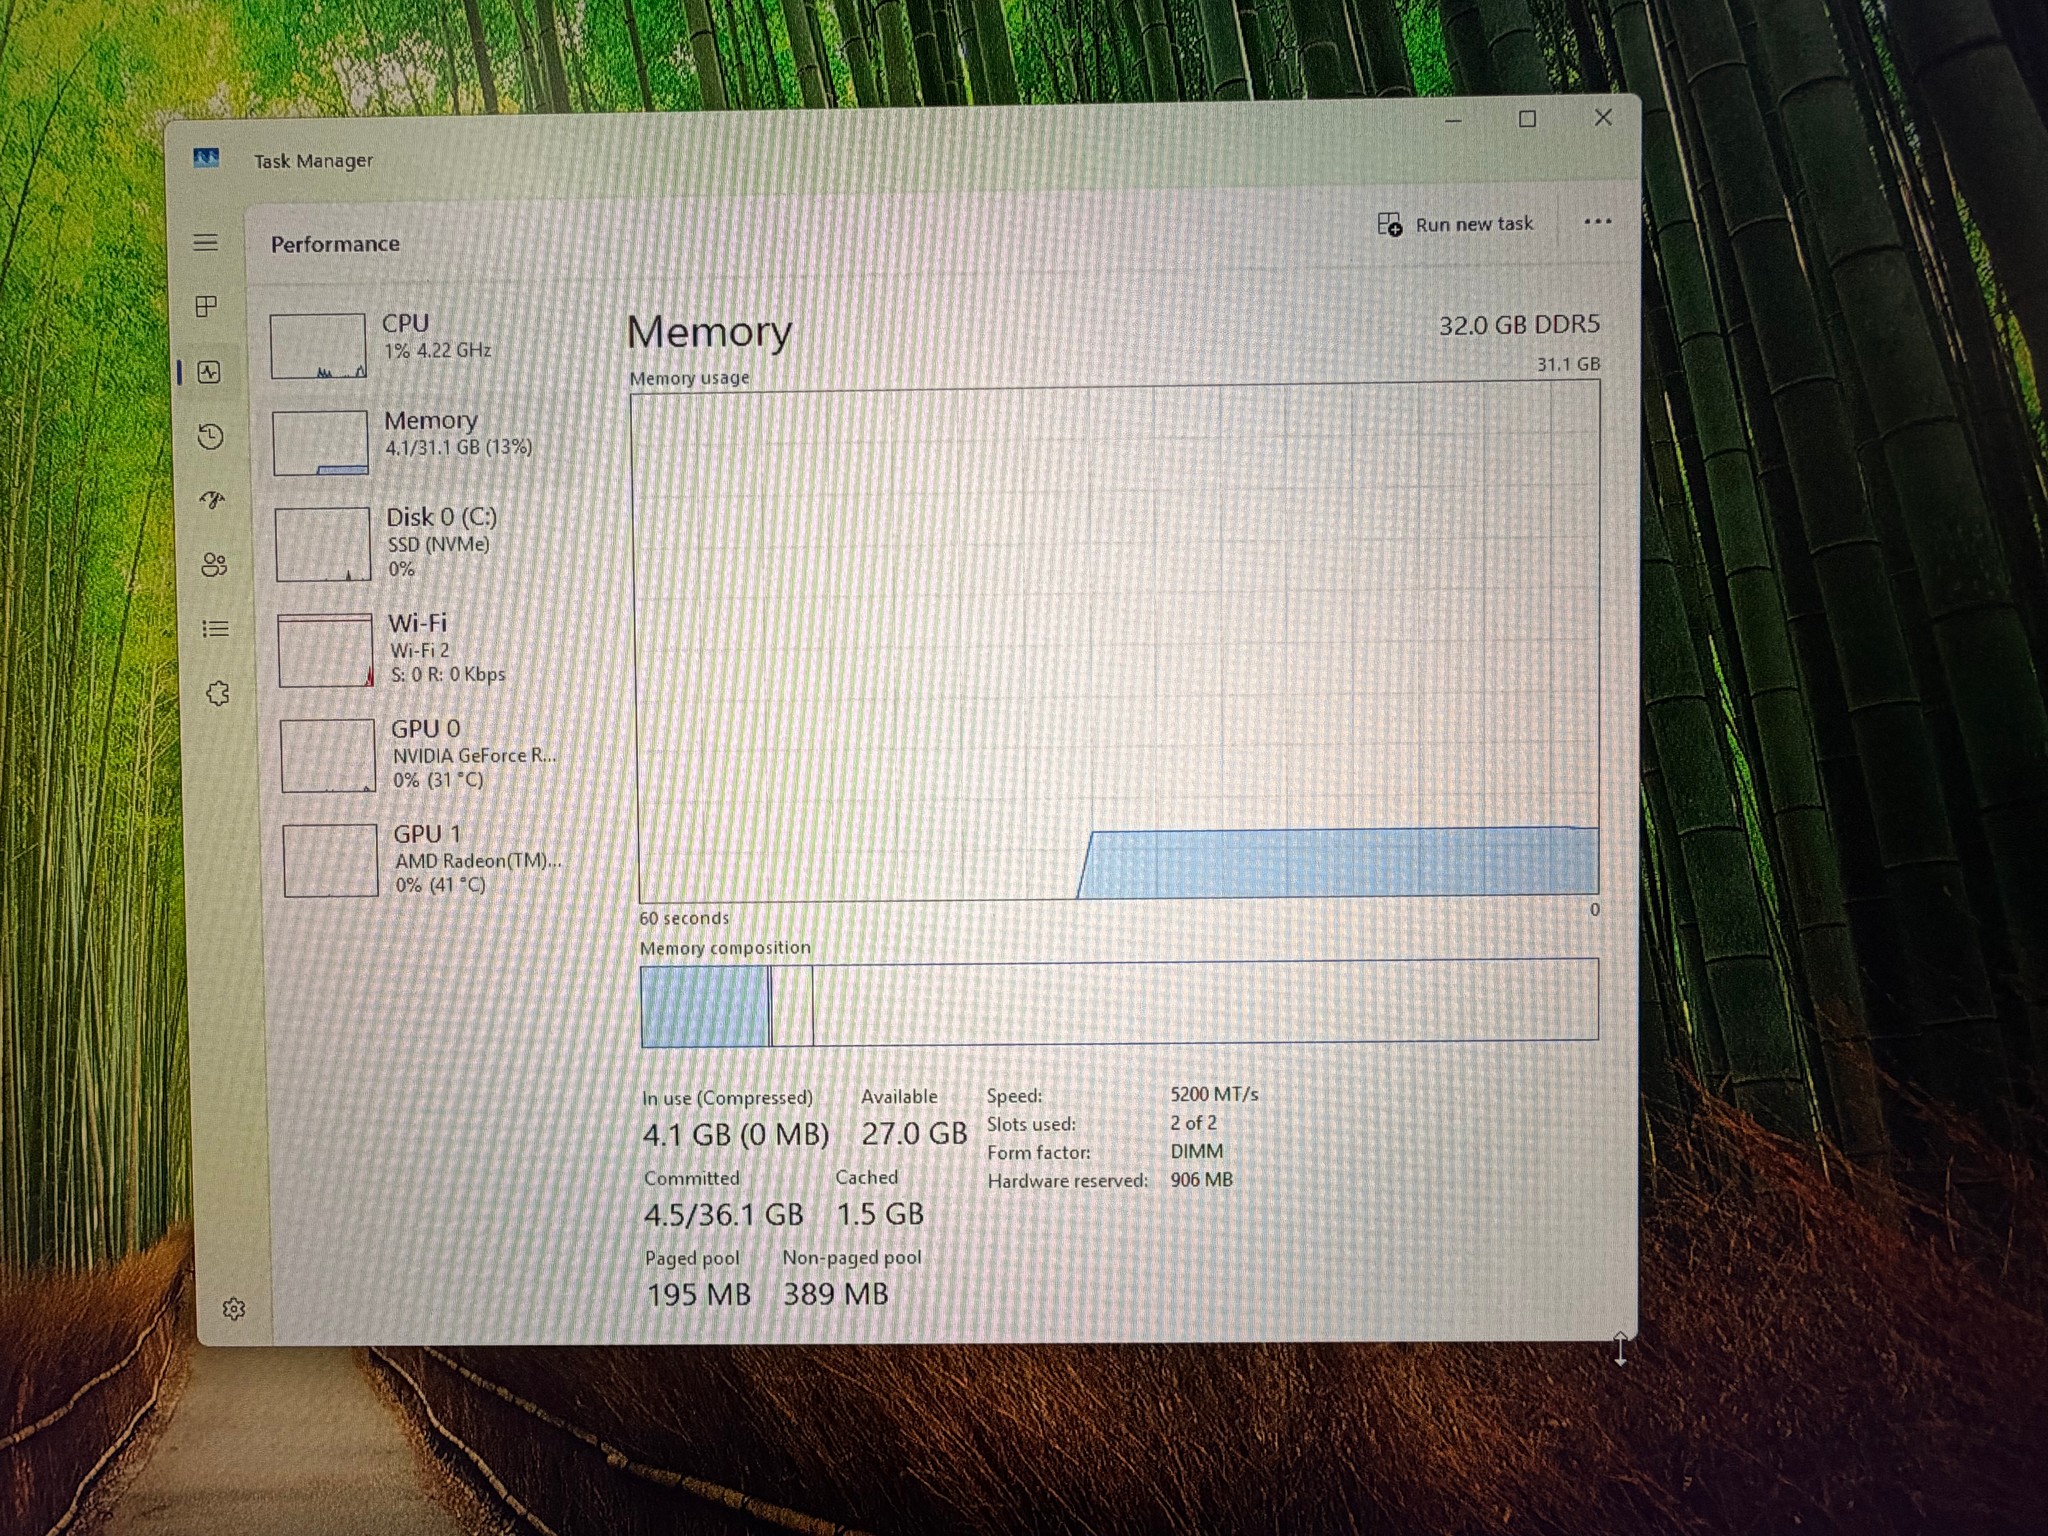Open the hamburger navigation menu
Viewport: 2048px width, 1536px height.
pos(205,242)
